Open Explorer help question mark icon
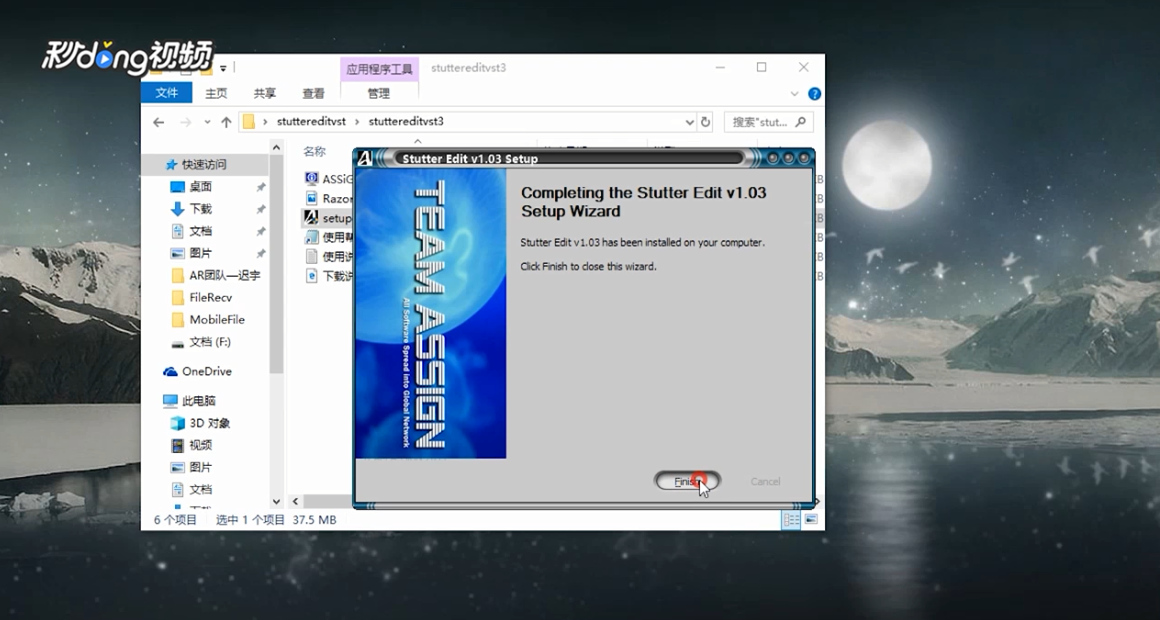Screen dimensions: 1160x620 pyautogui.click(x=815, y=94)
